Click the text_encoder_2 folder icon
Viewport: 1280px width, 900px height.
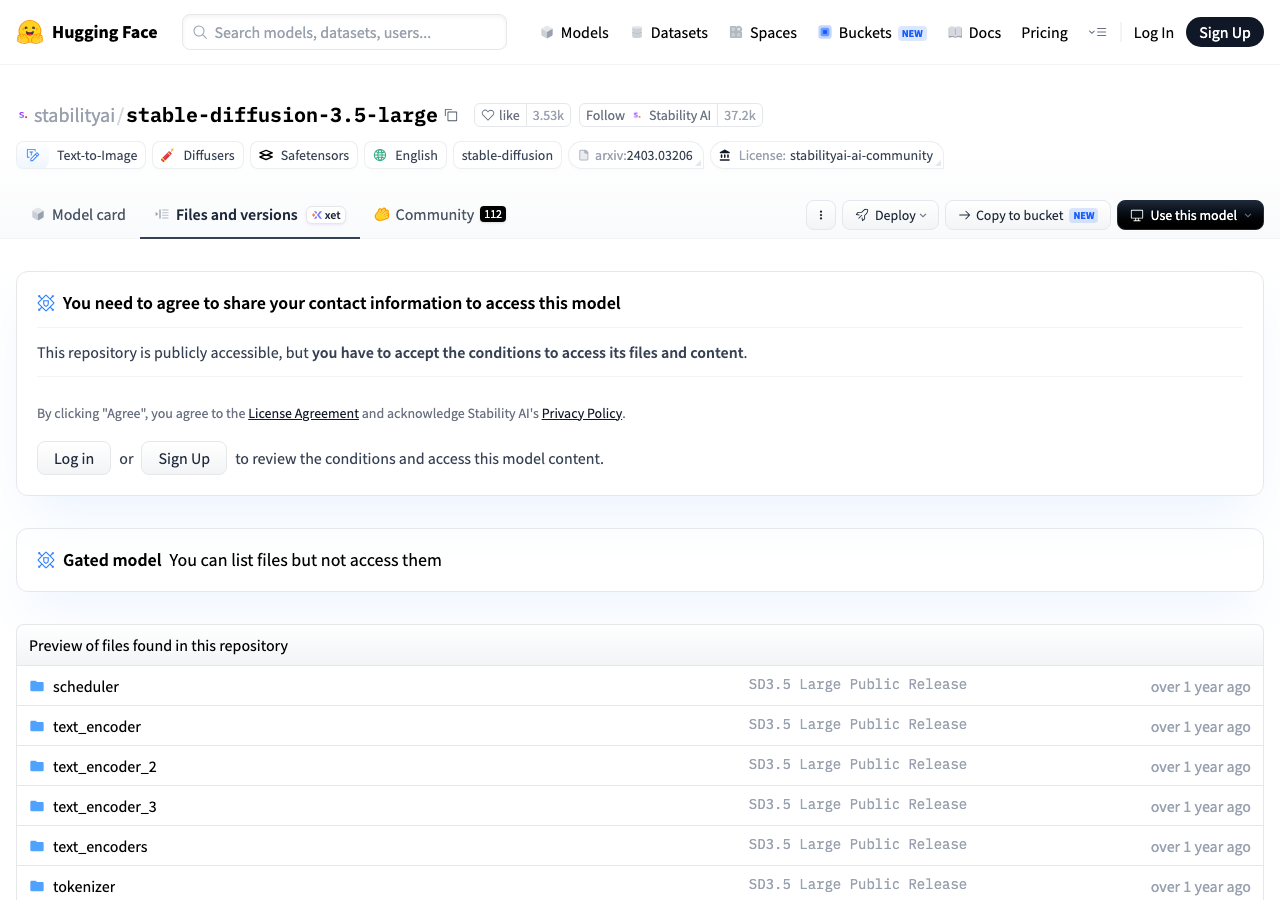[x=37, y=766]
